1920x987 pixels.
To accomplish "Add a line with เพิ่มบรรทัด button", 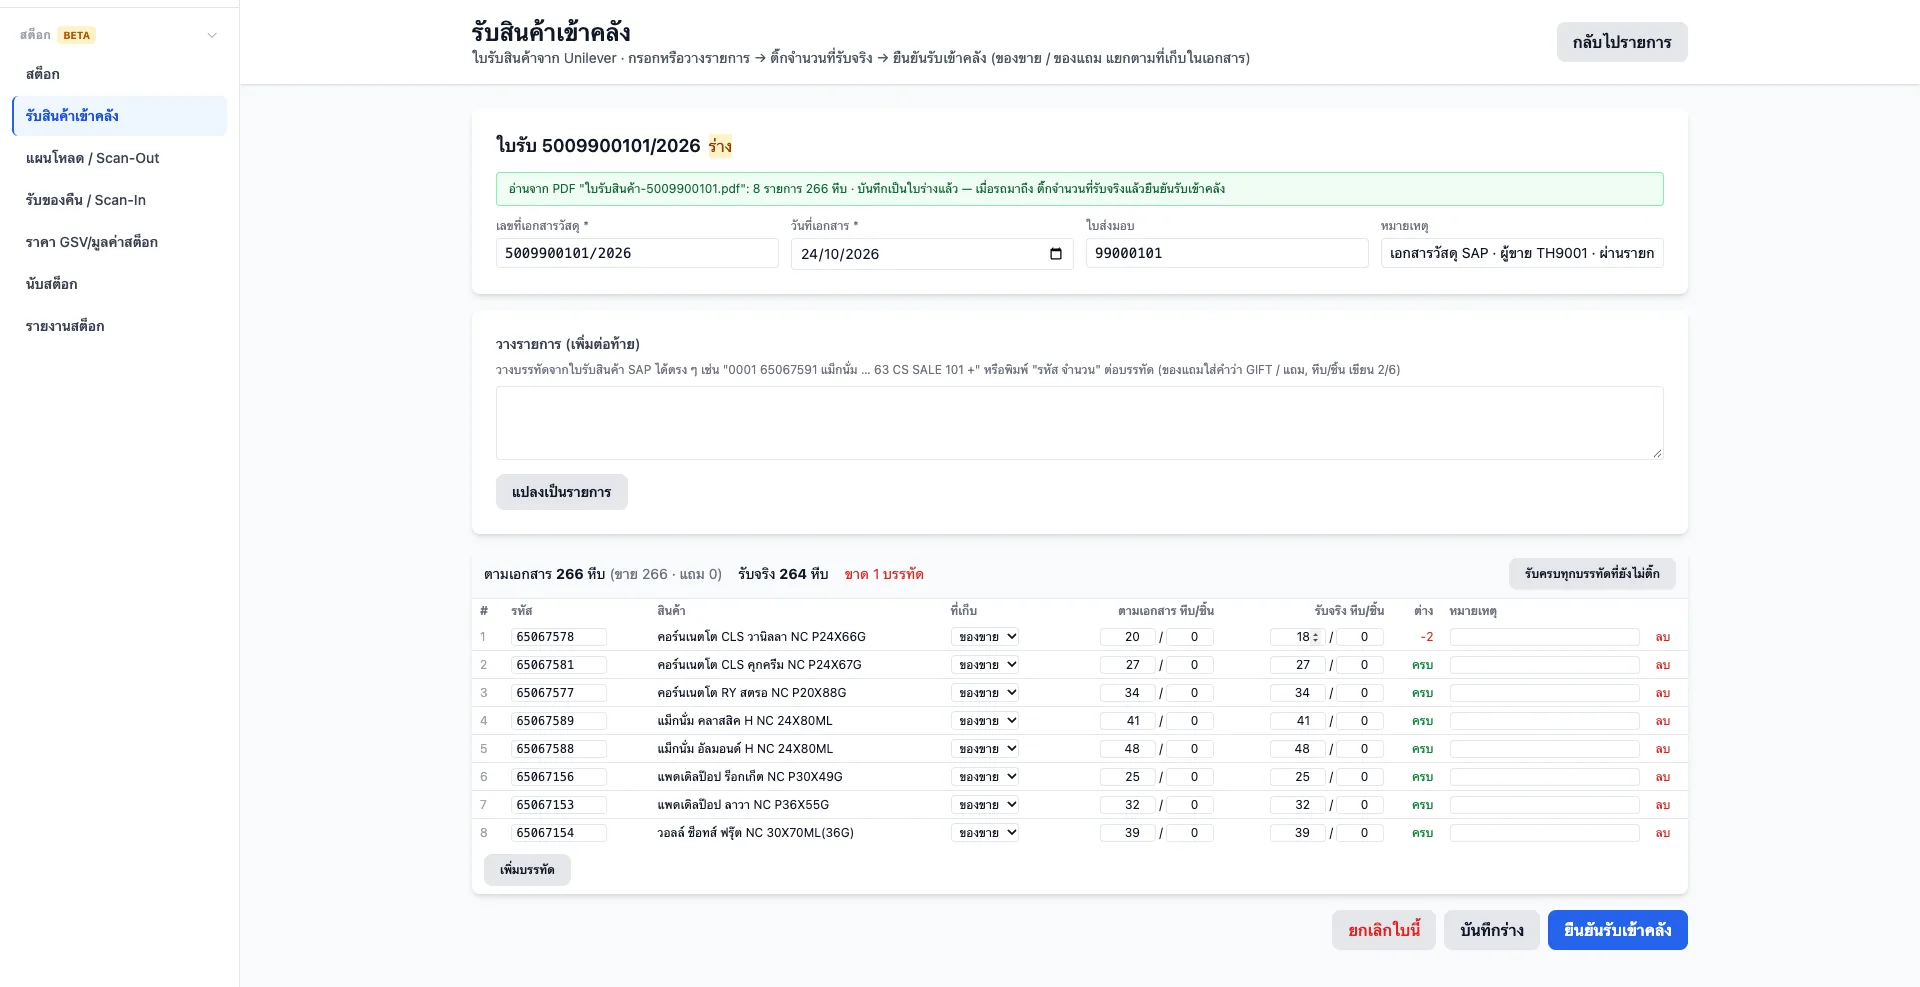I will pos(527,870).
